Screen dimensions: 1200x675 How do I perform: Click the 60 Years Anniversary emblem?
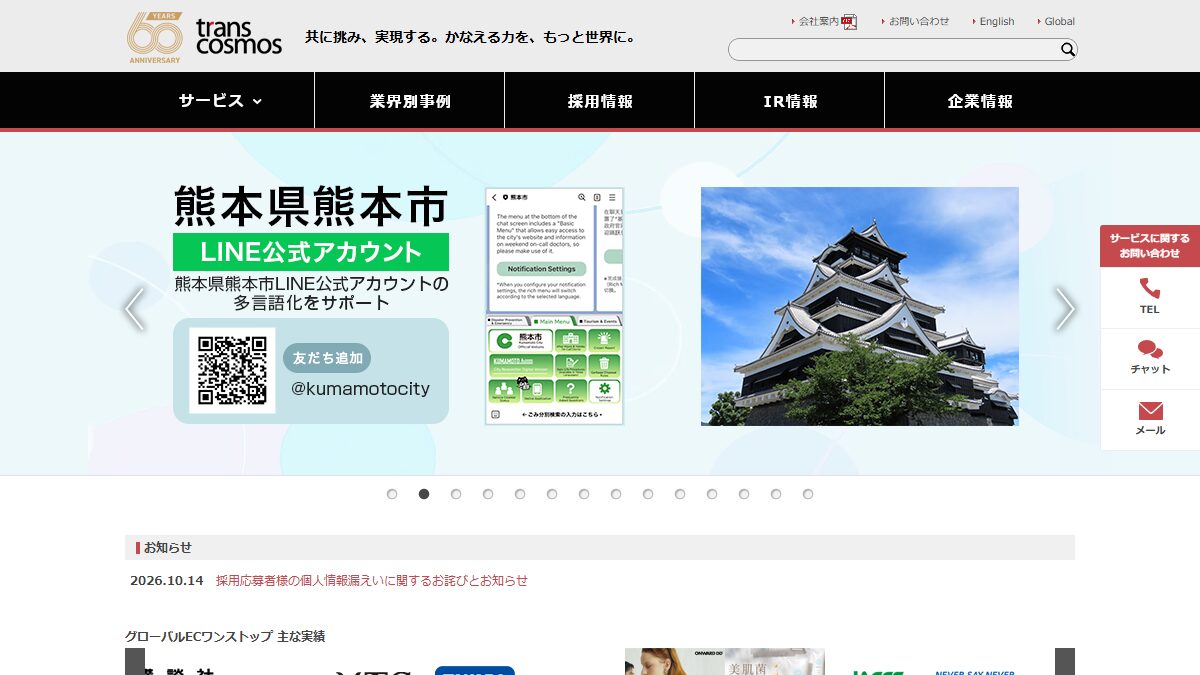coord(155,37)
